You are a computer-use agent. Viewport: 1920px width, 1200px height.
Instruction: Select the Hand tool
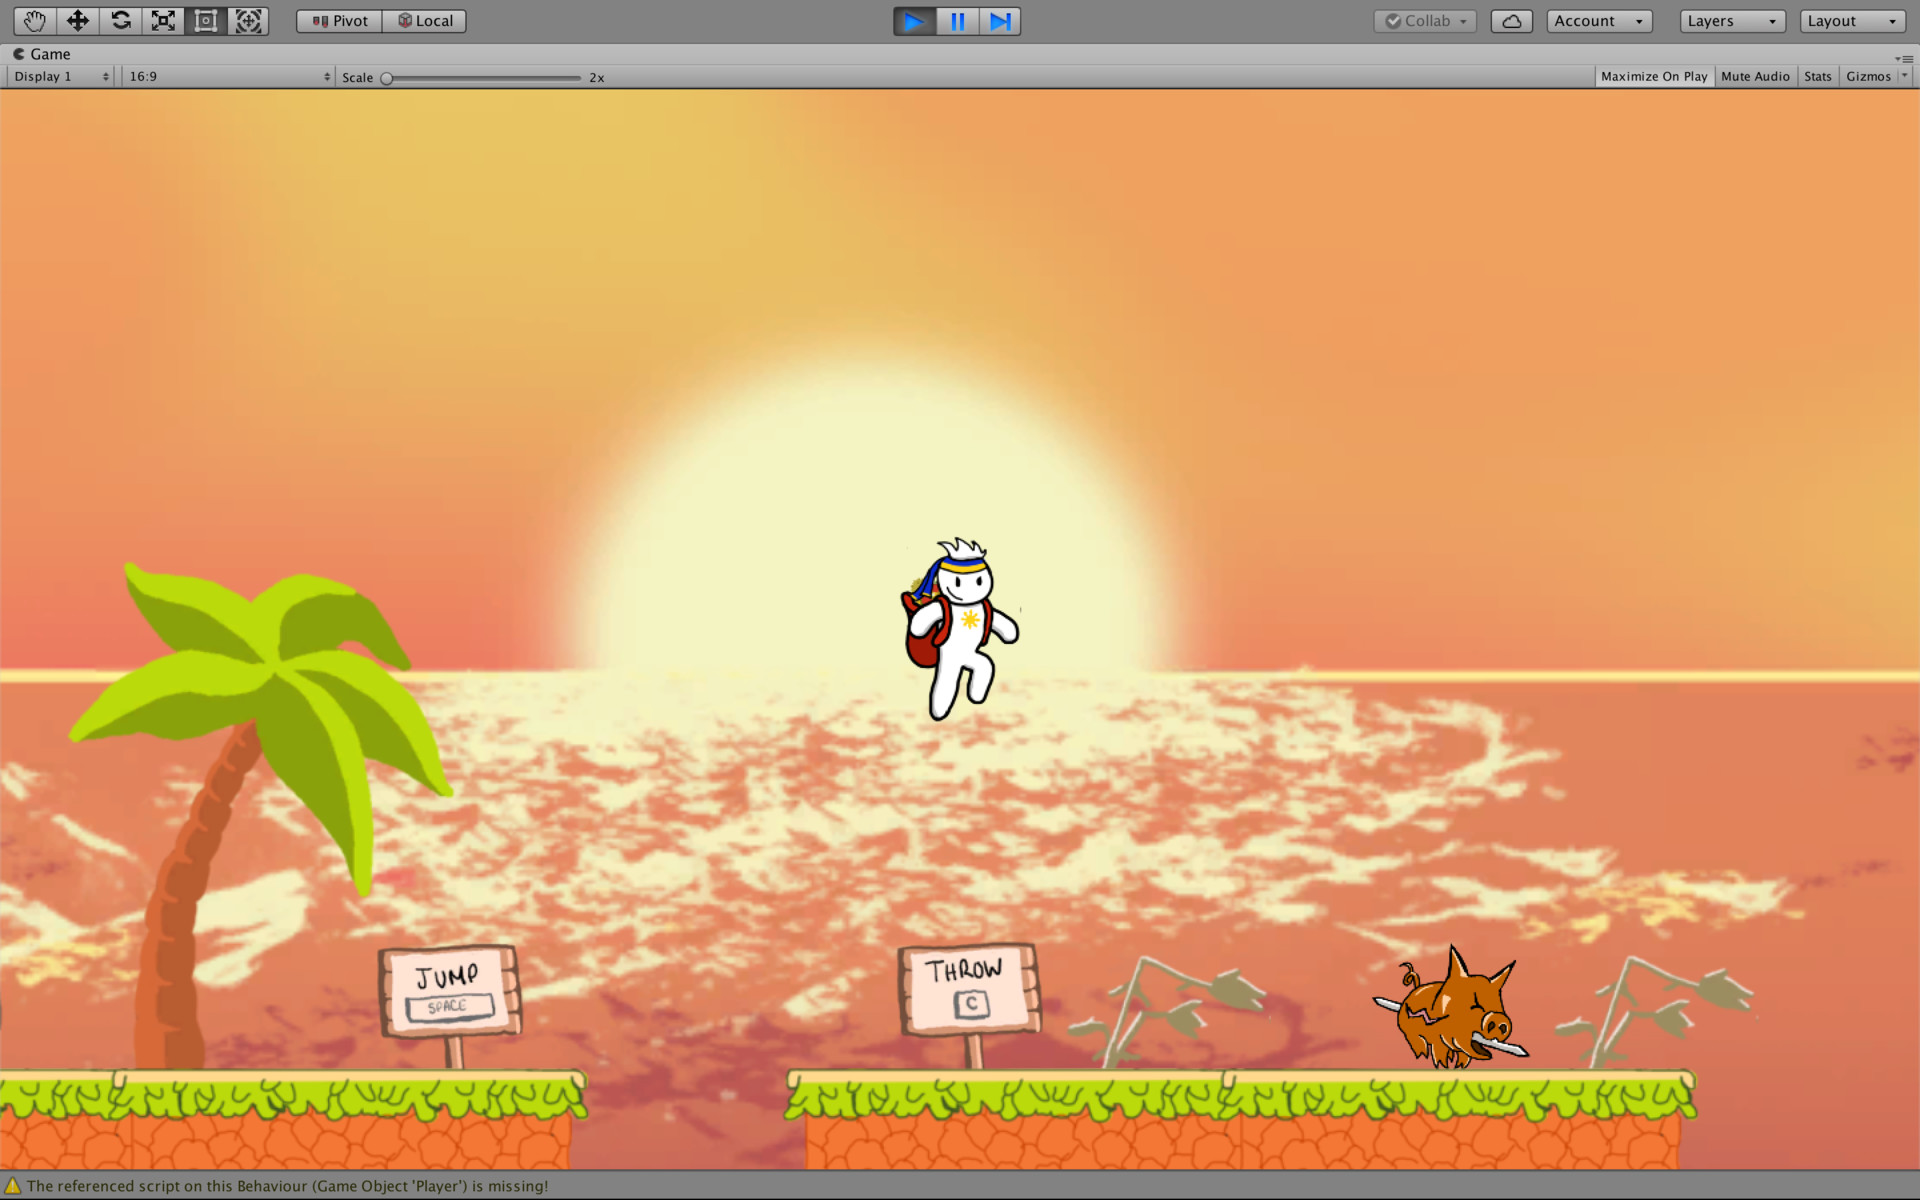(35, 20)
